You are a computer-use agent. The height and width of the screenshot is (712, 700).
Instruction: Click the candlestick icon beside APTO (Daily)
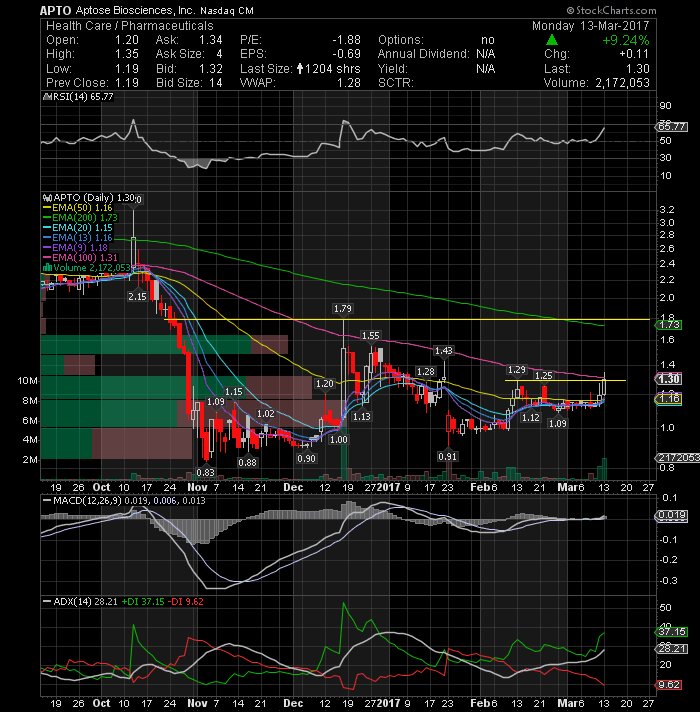[x=47, y=198]
